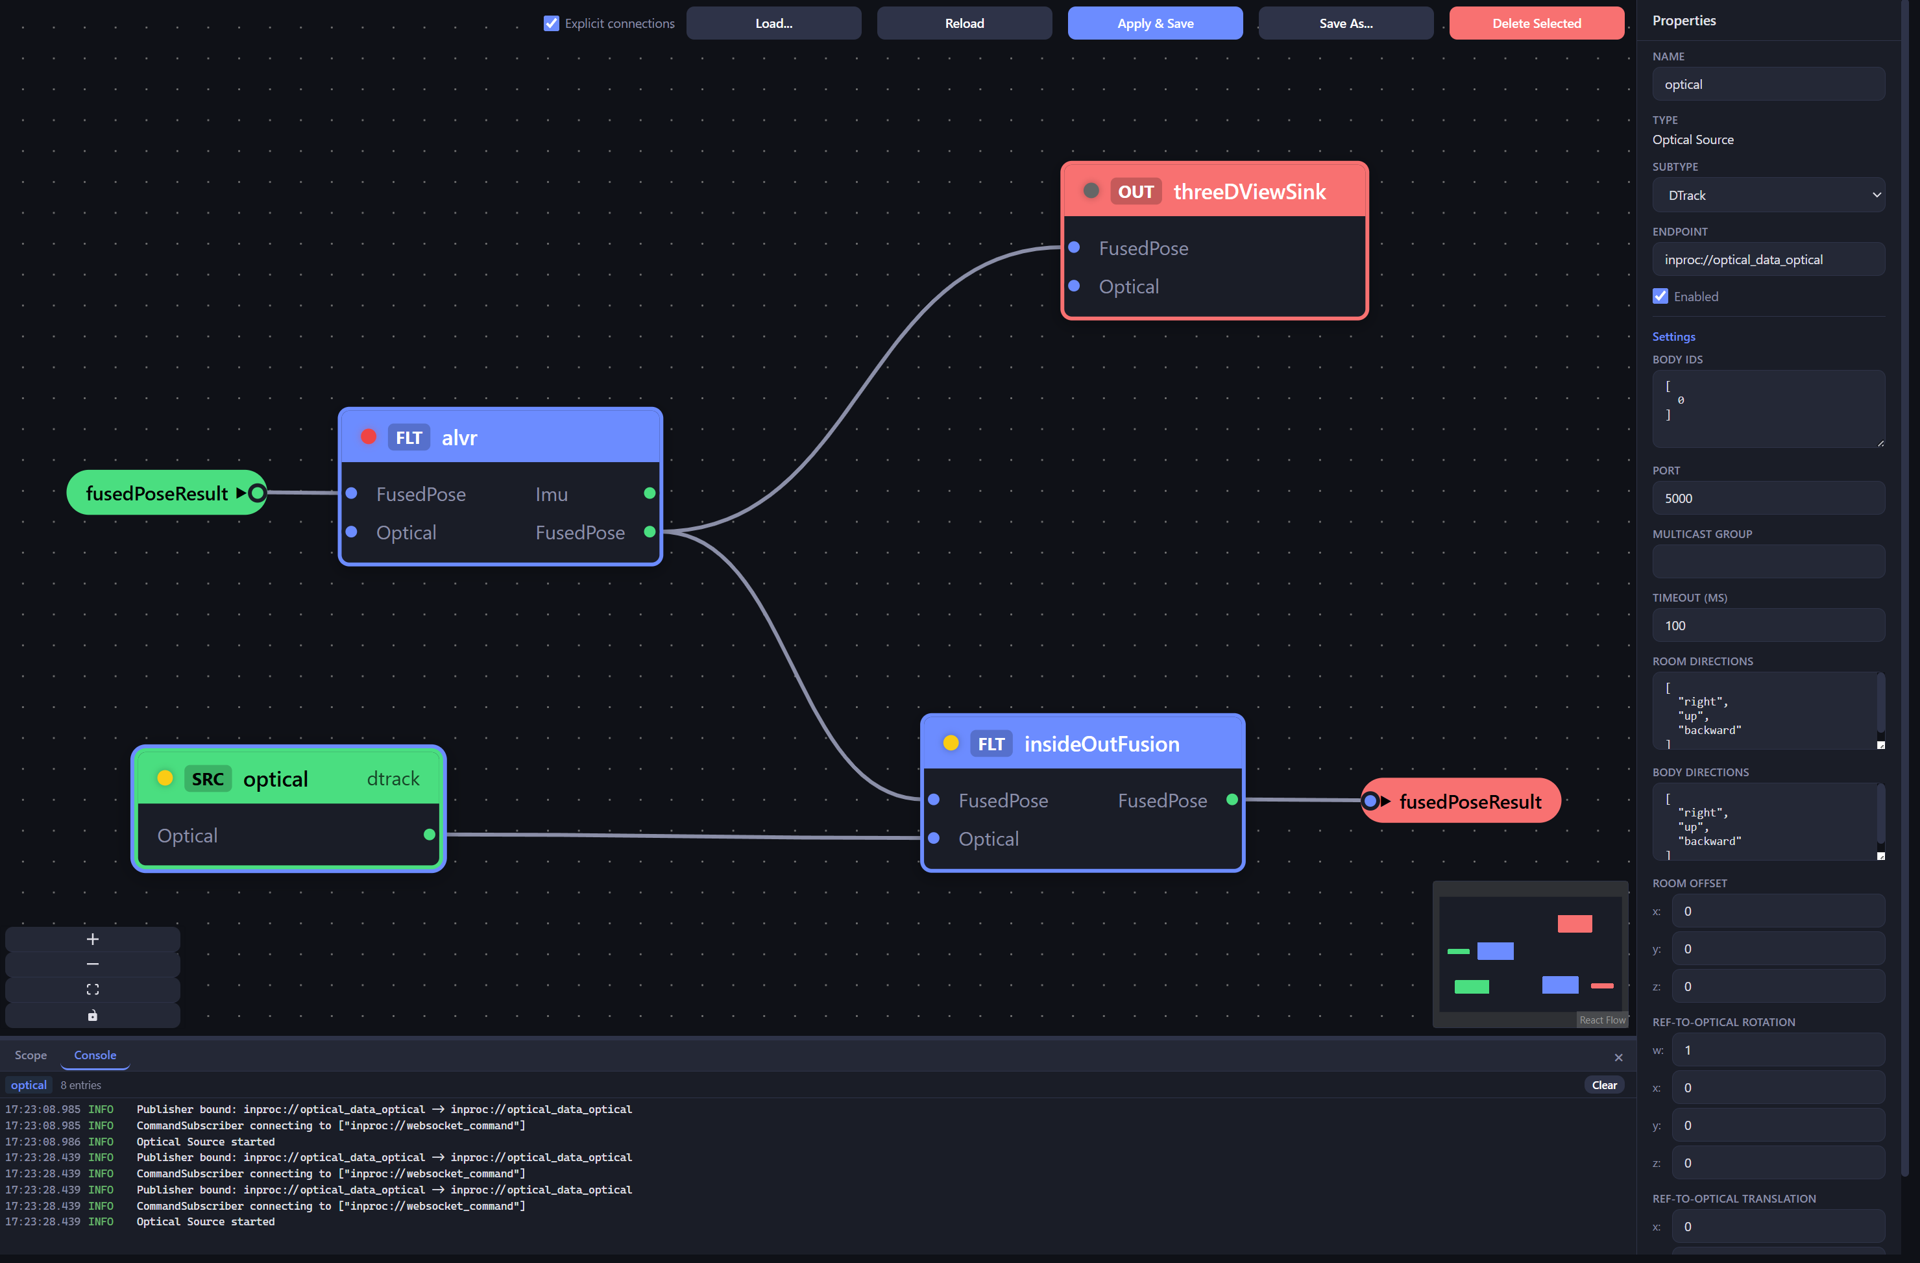This screenshot has height=1263, width=1920.
Task: Click the OUT badge on threeDViewSink
Action: coord(1136,191)
